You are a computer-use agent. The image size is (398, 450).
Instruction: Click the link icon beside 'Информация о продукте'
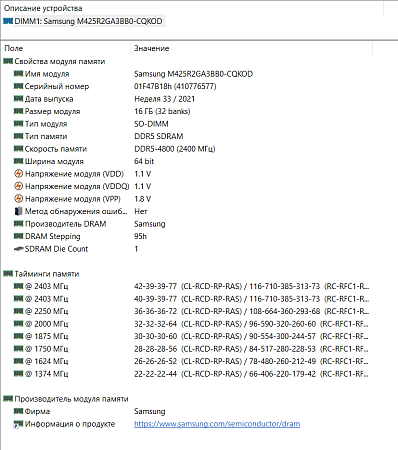point(18,424)
